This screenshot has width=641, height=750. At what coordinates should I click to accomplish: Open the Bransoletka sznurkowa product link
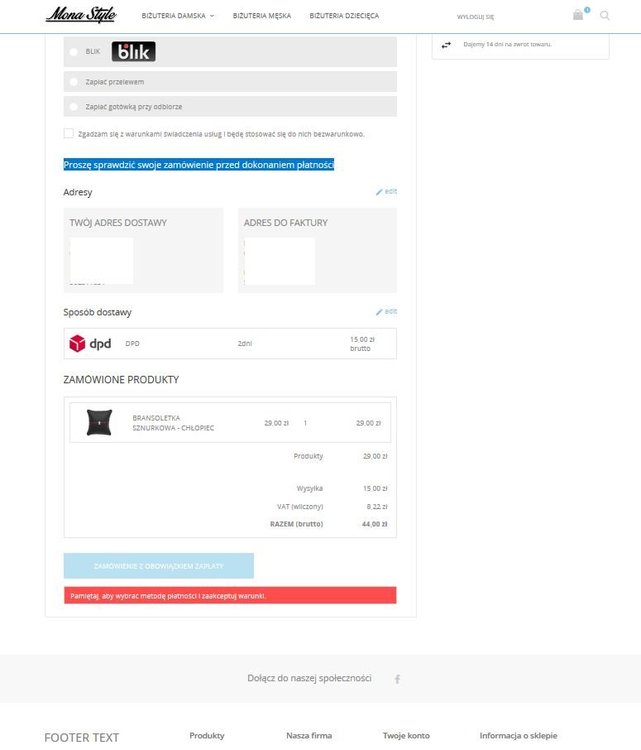click(173, 423)
